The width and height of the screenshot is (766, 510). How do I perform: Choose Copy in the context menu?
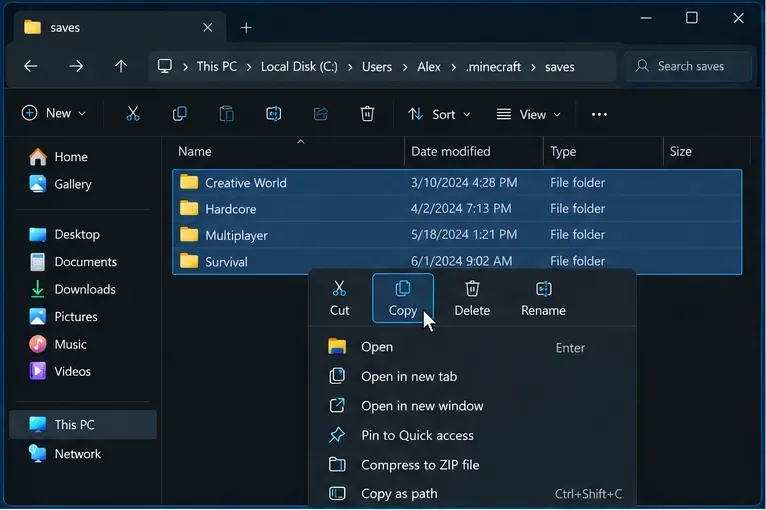pos(403,298)
